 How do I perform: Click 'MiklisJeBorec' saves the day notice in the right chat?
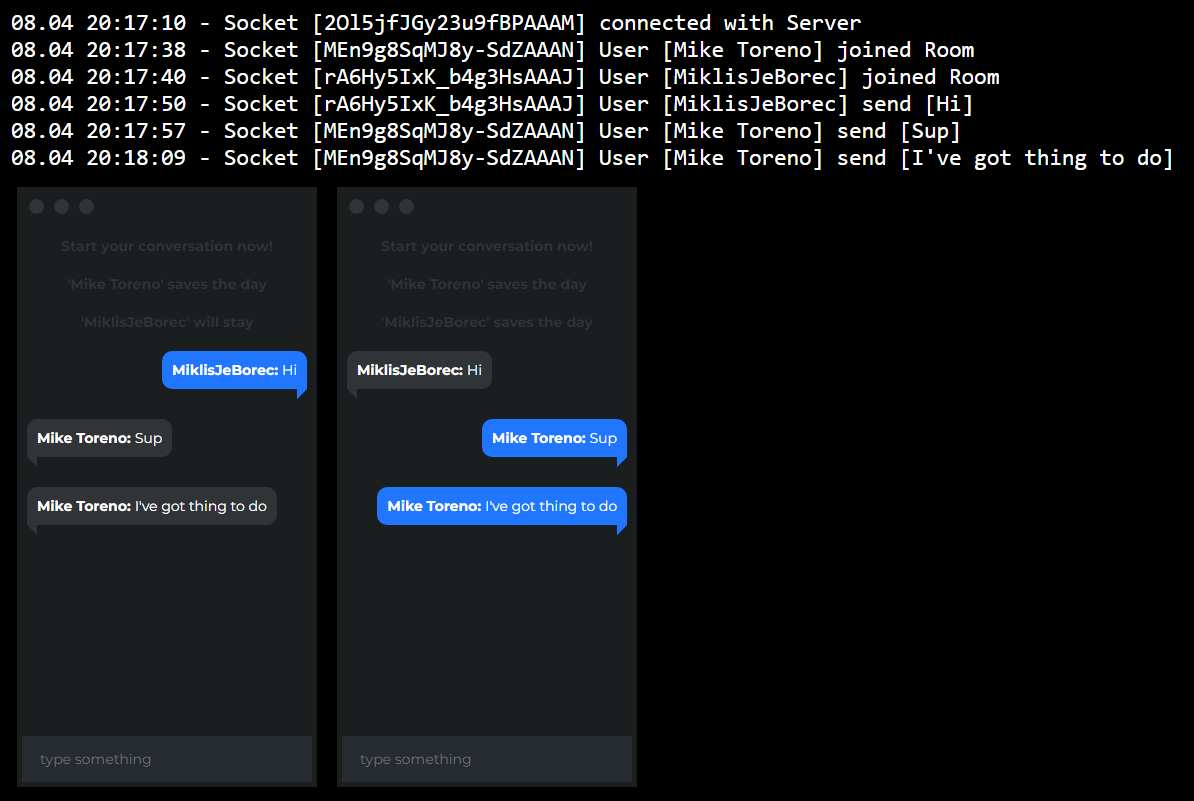click(487, 322)
